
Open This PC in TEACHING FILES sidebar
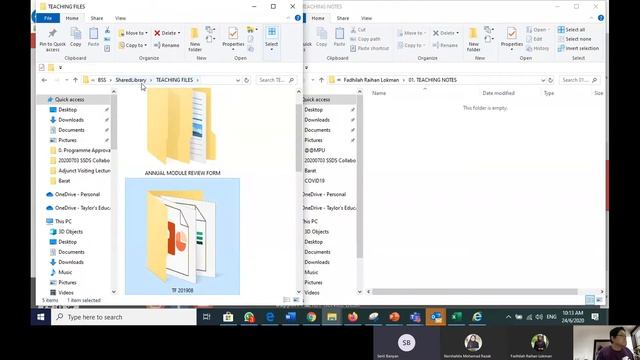pos(63,221)
